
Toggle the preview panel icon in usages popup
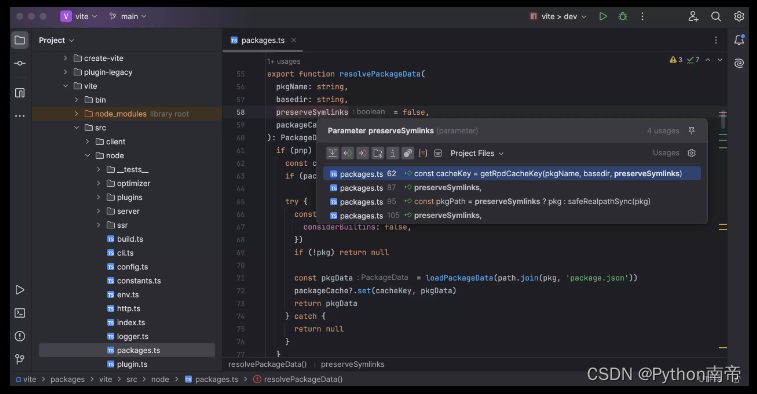(x=438, y=153)
